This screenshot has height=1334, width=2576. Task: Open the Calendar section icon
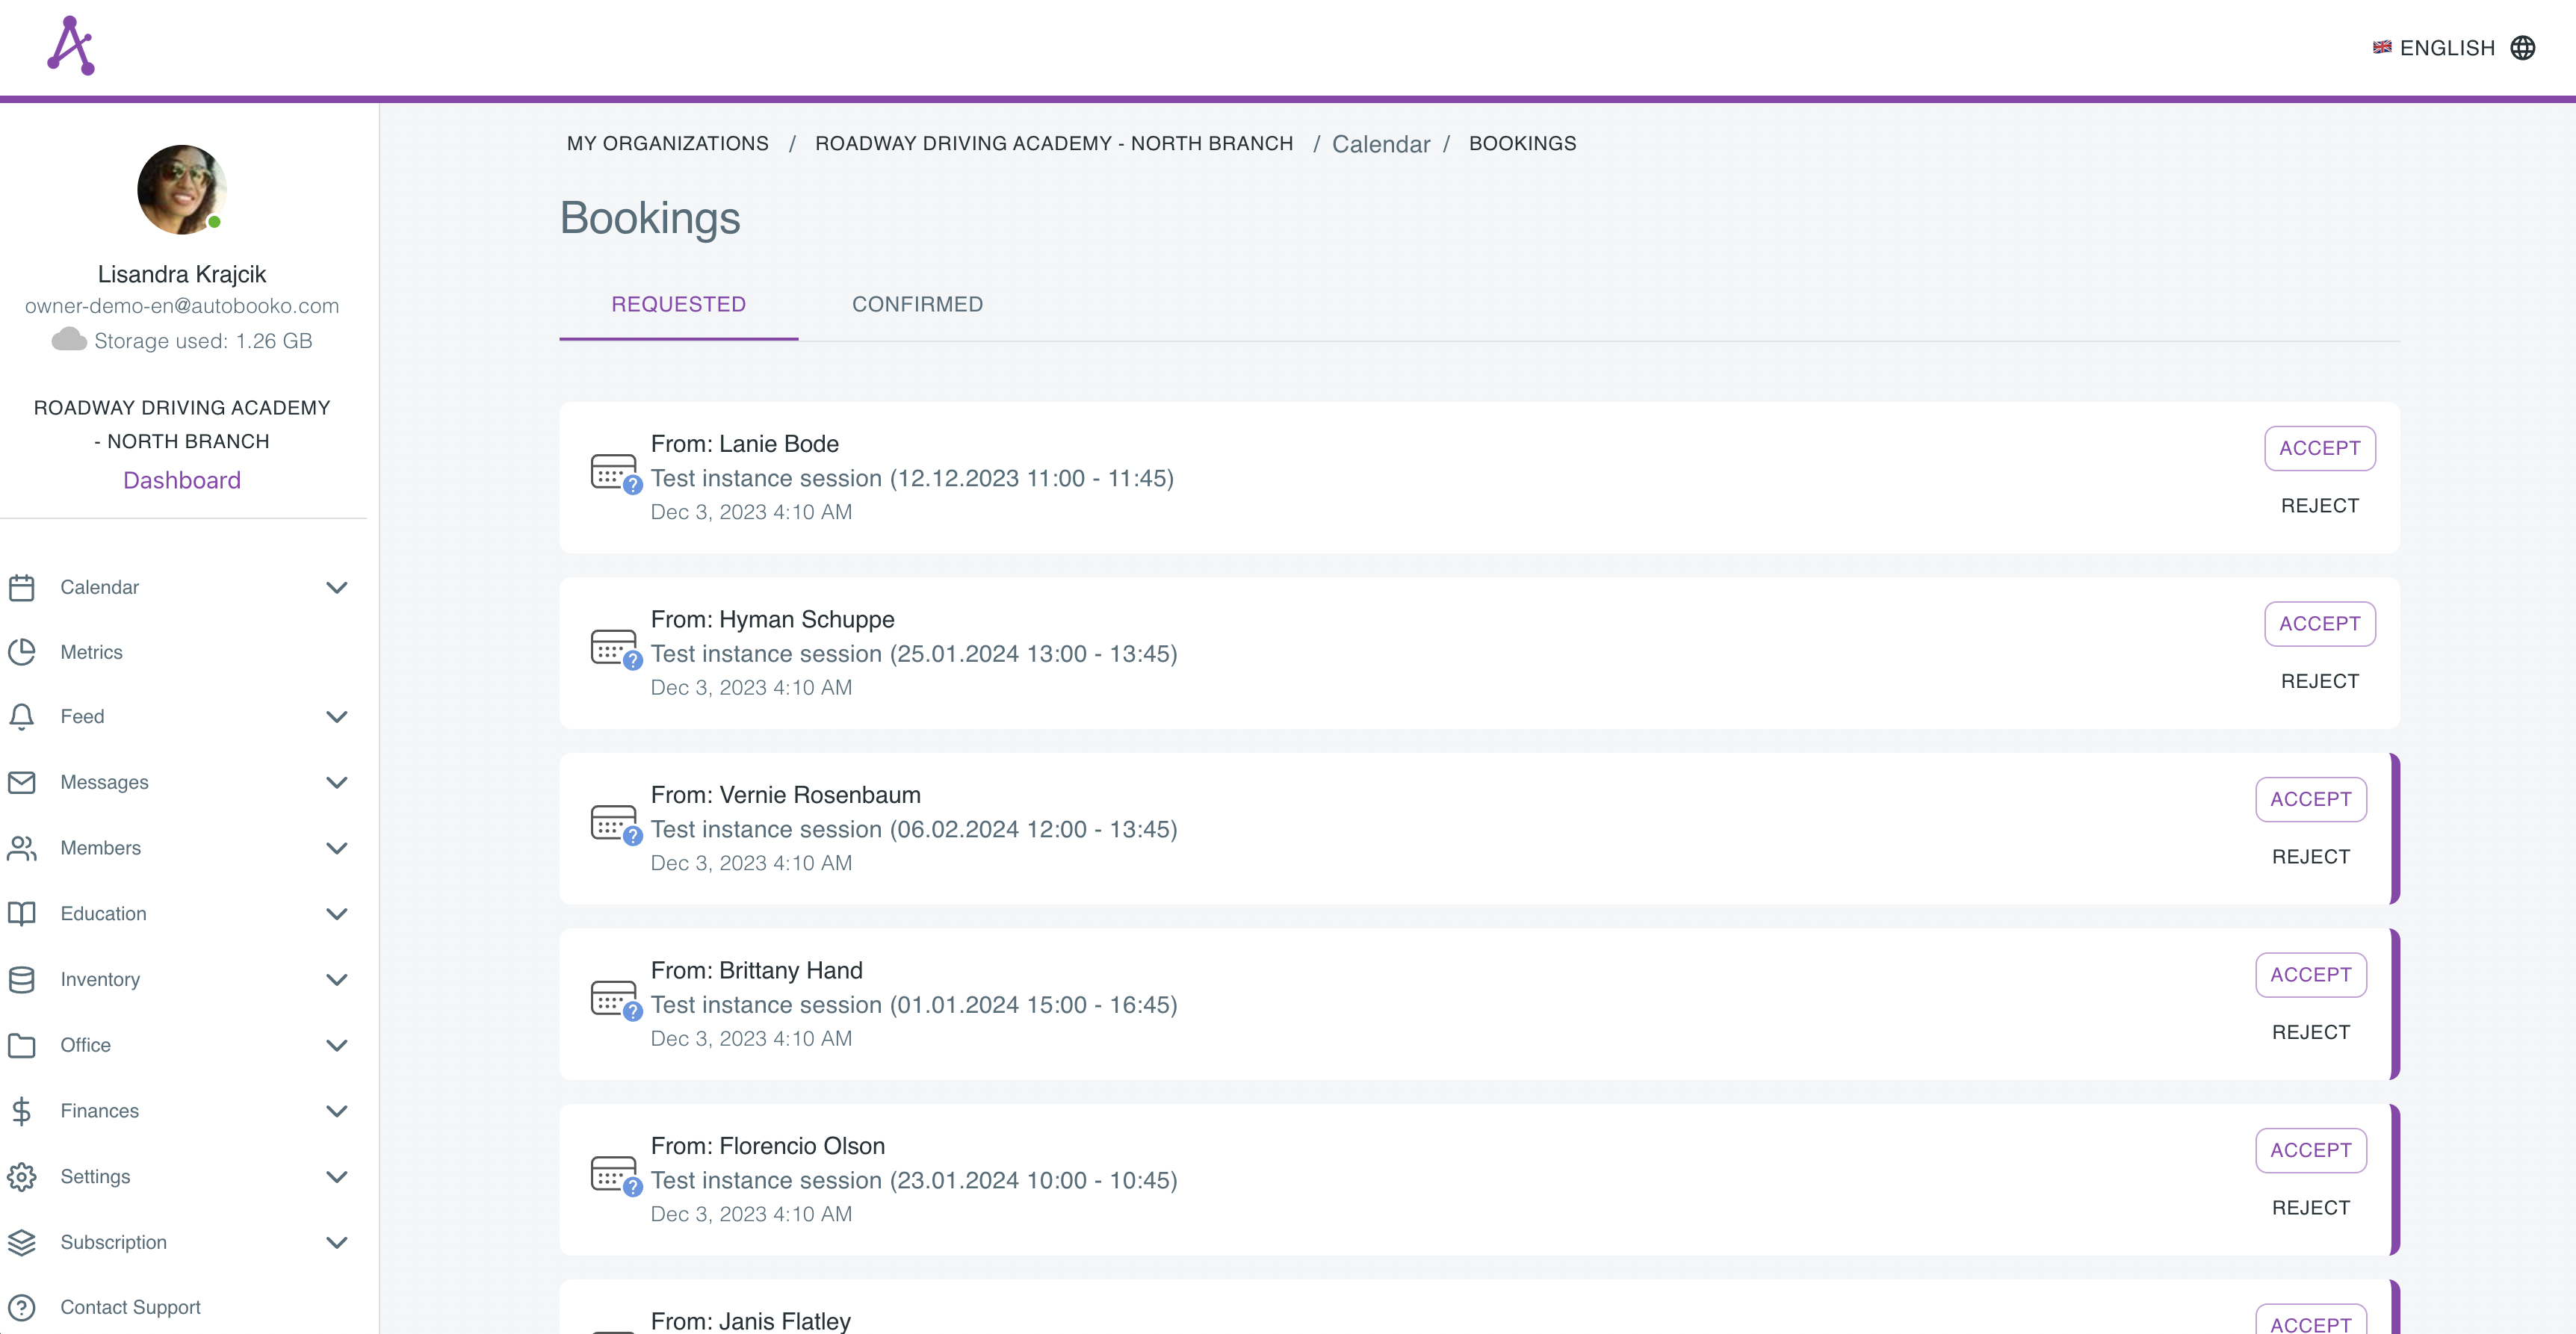[22, 587]
